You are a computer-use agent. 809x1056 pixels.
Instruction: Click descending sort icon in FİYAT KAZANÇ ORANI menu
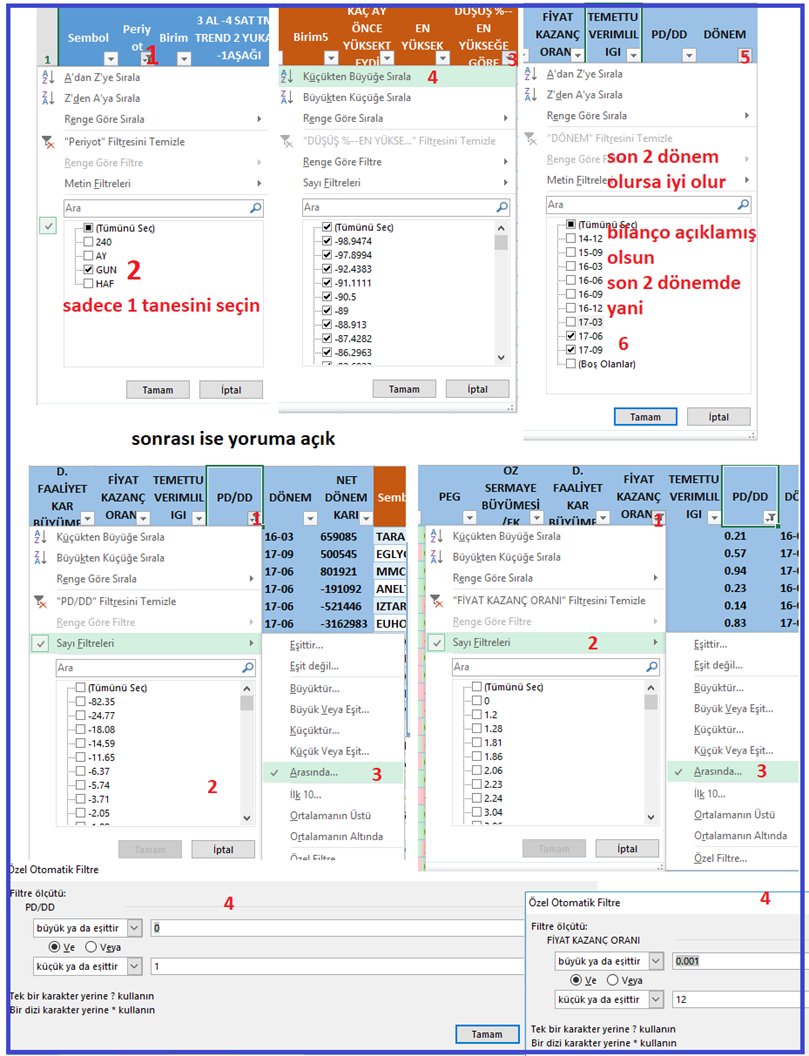click(x=436, y=557)
